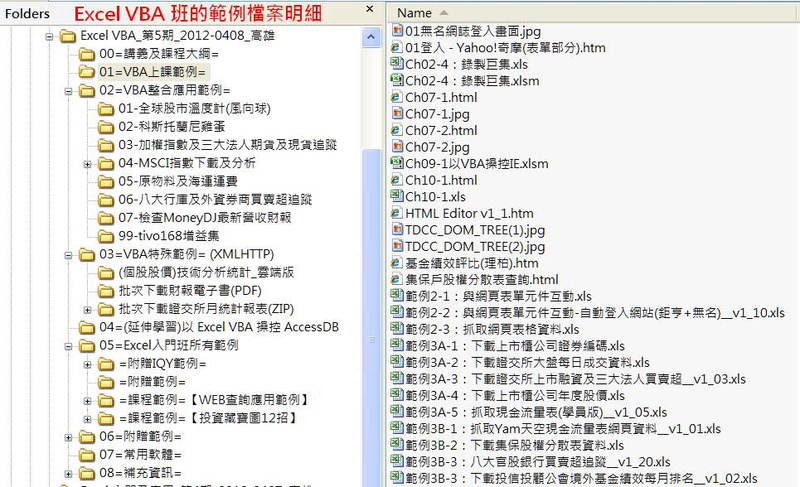Click folder icon of 03=VBA特殊範例= (XMLHTTP)

pyautogui.click(x=87, y=254)
